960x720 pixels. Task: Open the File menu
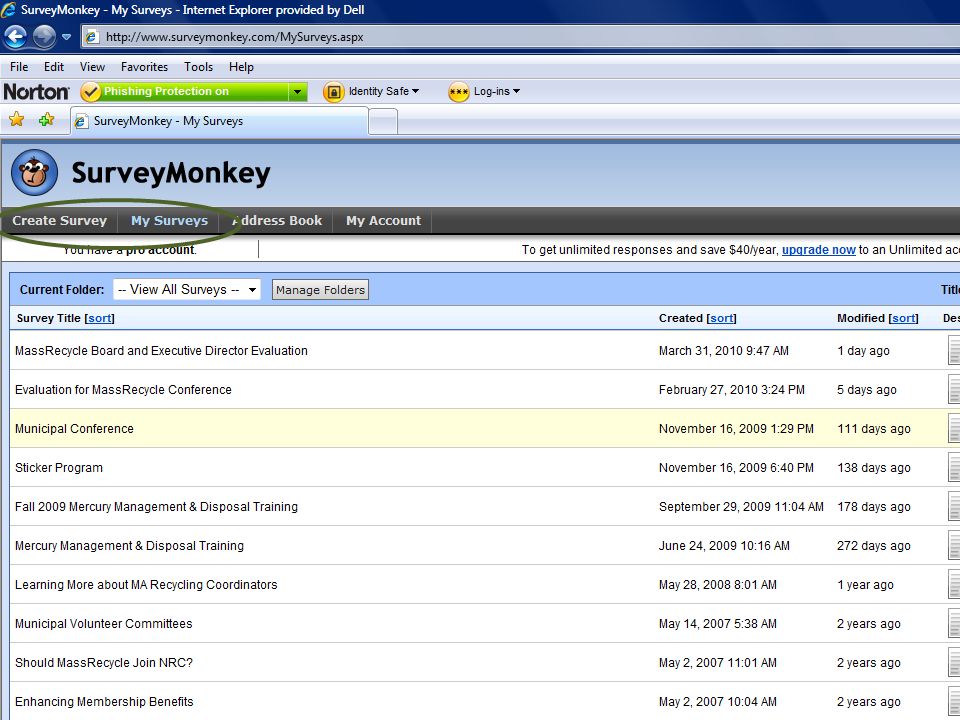tap(19, 67)
